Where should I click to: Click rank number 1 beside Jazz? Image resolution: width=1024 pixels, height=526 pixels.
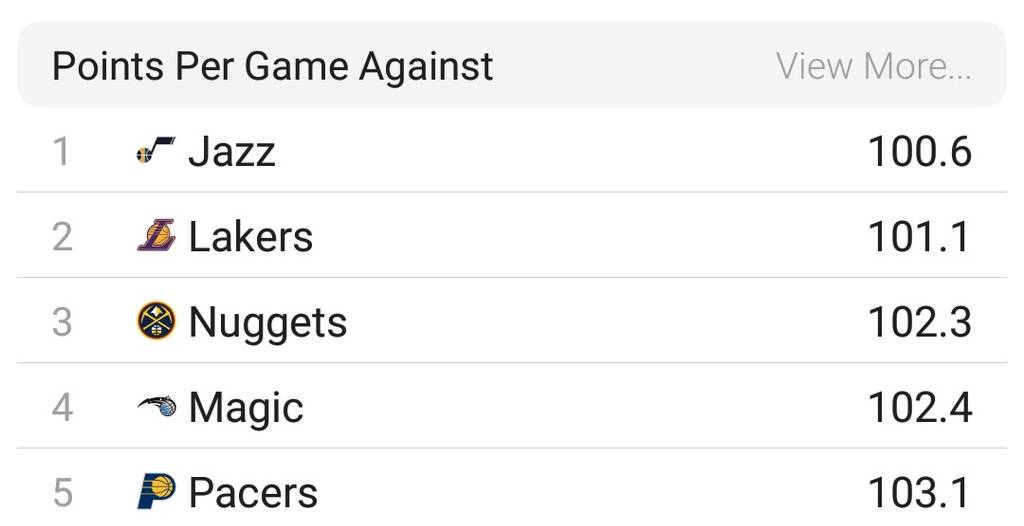coord(62,152)
